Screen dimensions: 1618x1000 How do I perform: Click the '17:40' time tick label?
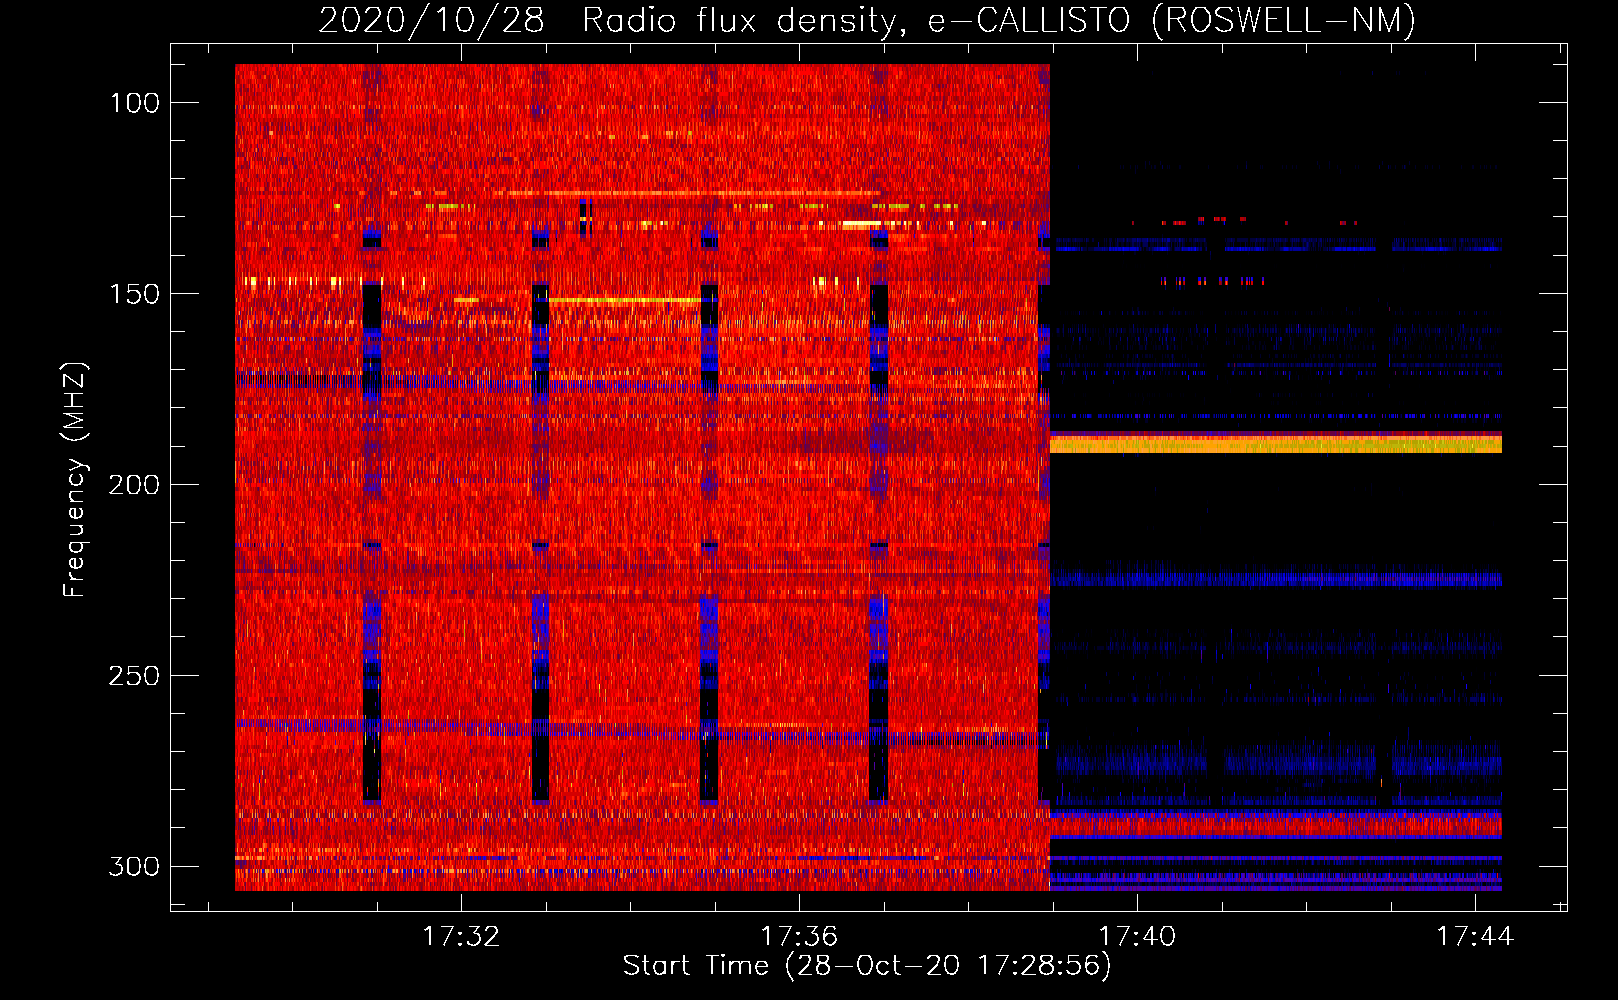[x=1137, y=936]
